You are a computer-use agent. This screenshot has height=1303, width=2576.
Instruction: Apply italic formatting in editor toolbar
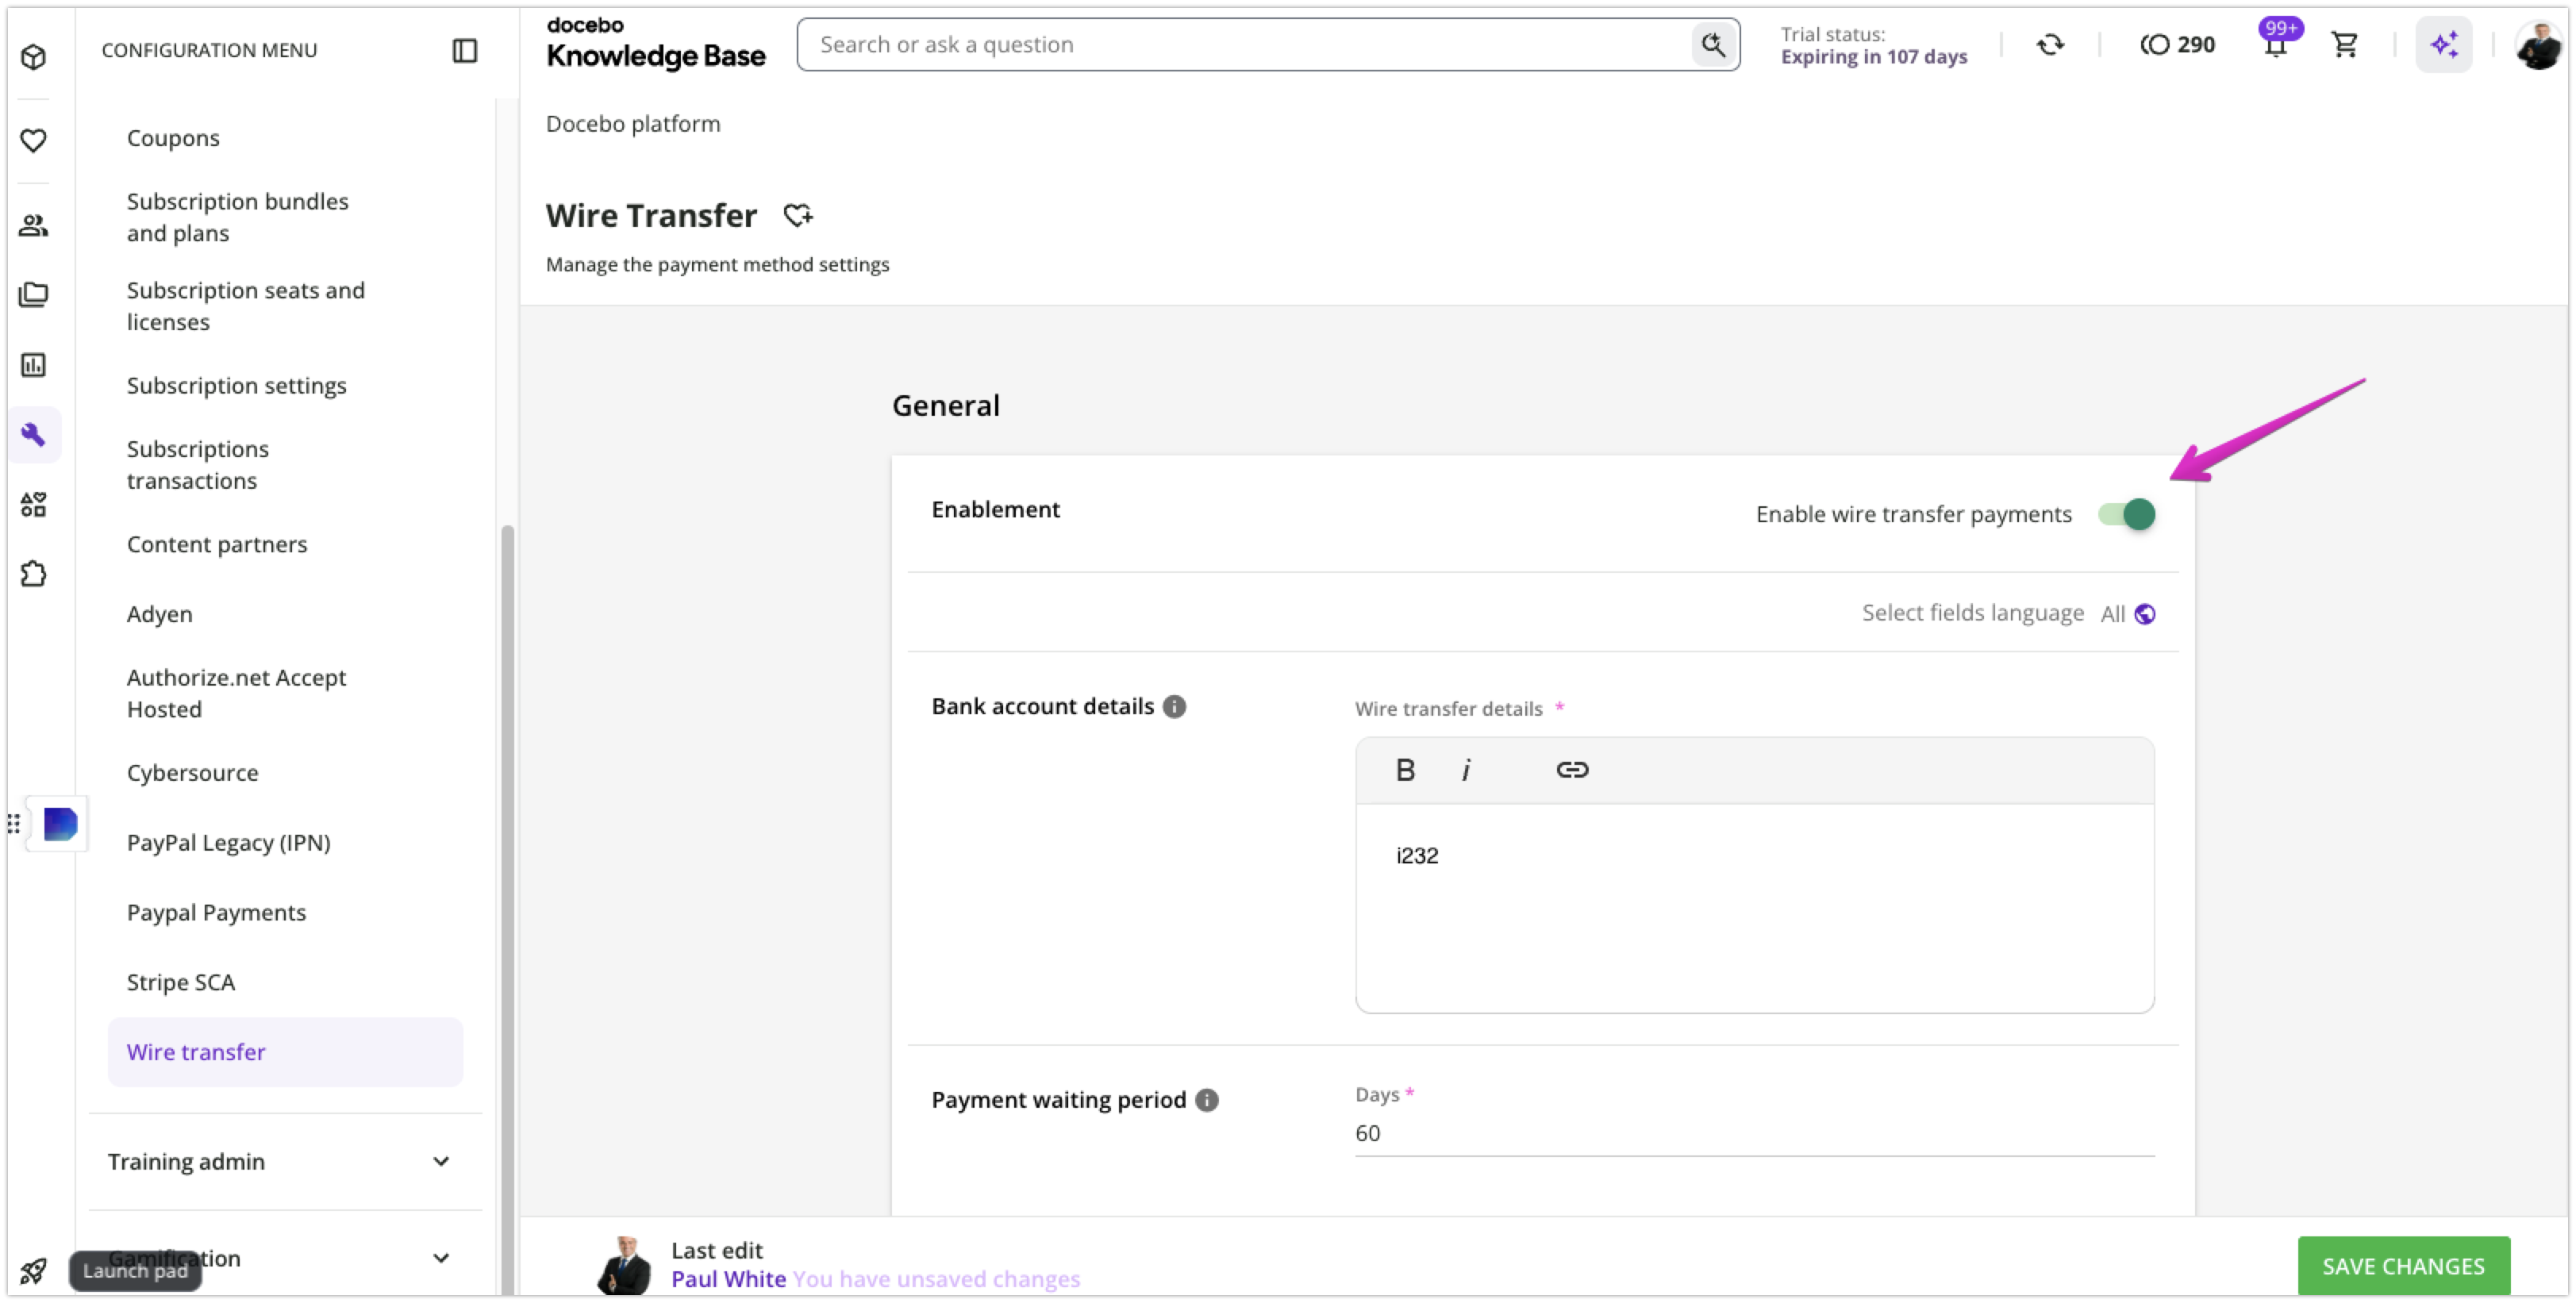click(1466, 770)
